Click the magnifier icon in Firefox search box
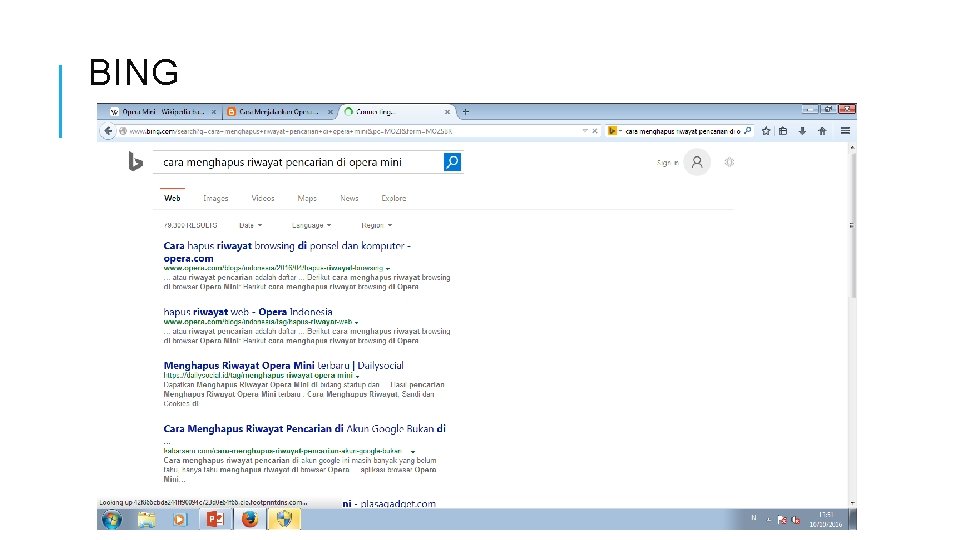 coord(747,130)
